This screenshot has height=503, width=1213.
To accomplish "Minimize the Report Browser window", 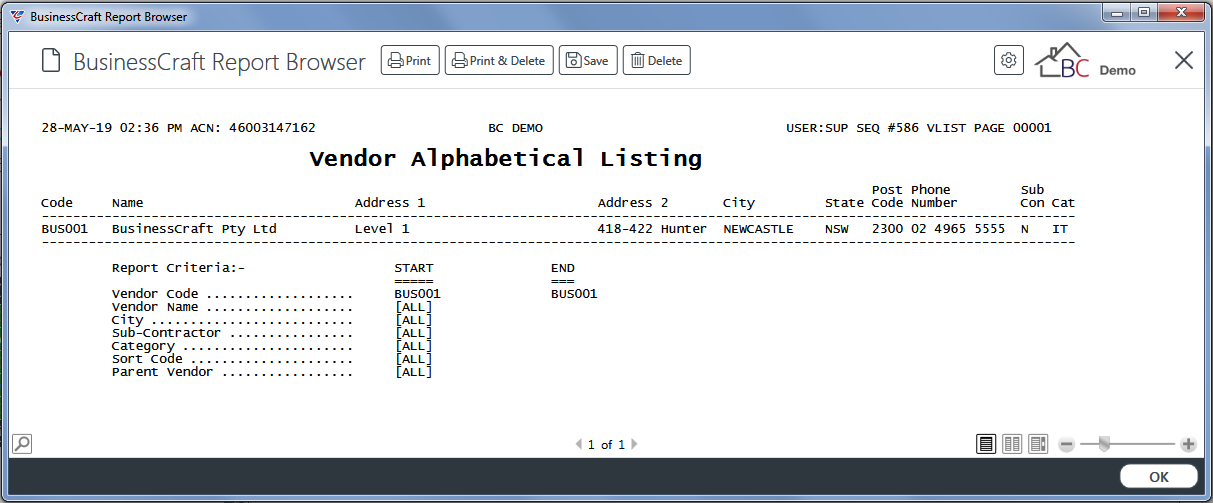I will point(1117,12).
